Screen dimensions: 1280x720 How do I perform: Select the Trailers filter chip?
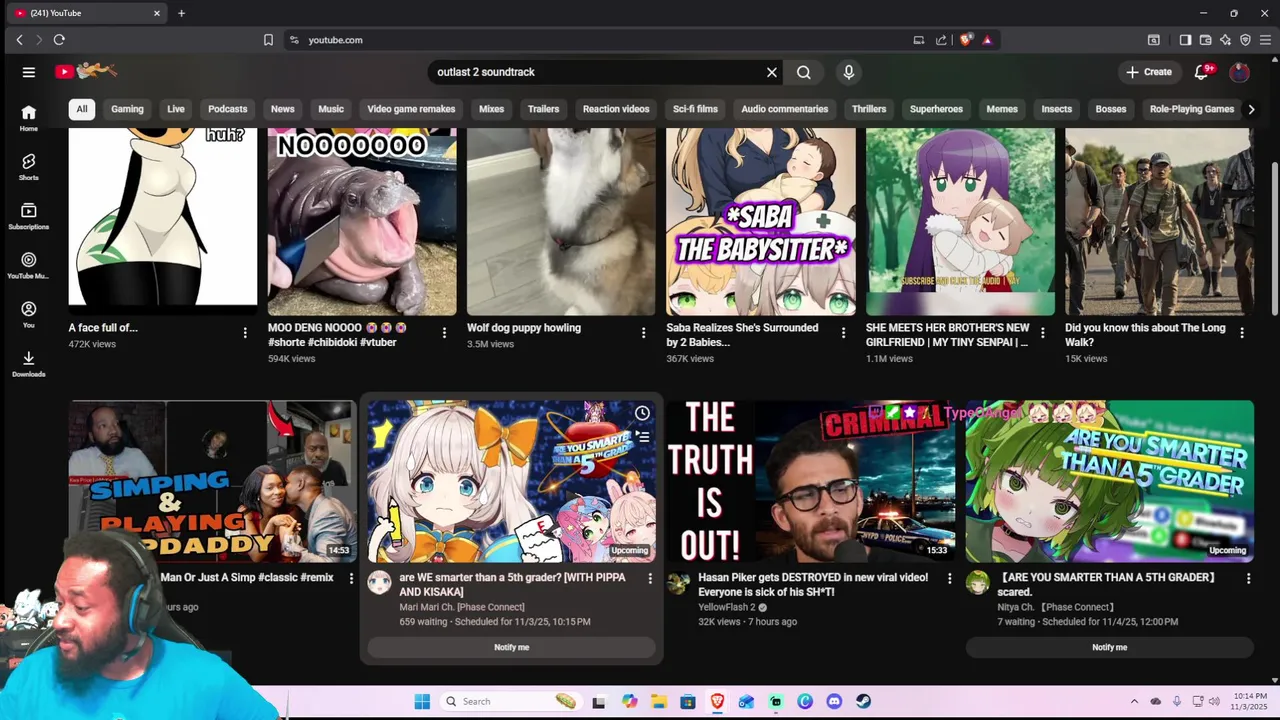[x=543, y=109]
